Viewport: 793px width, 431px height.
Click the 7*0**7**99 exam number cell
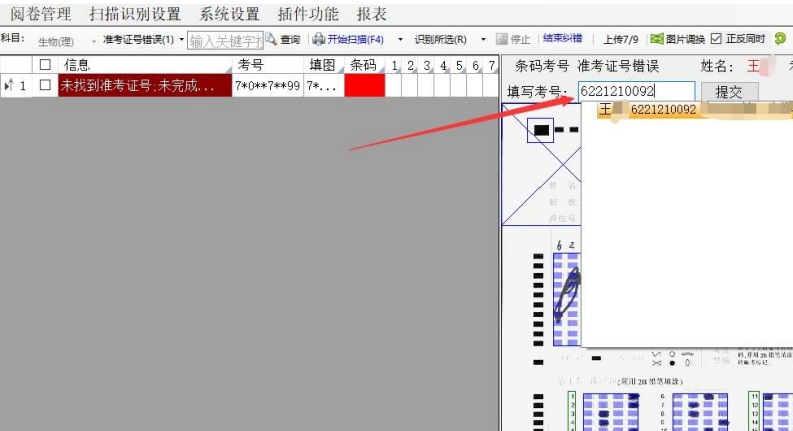(x=268, y=85)
